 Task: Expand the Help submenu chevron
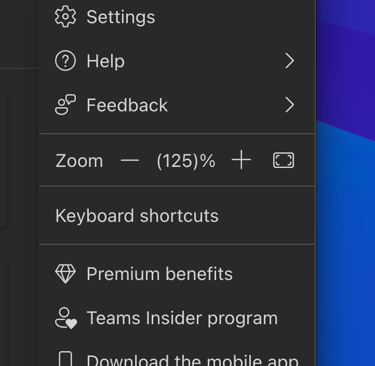290,61
